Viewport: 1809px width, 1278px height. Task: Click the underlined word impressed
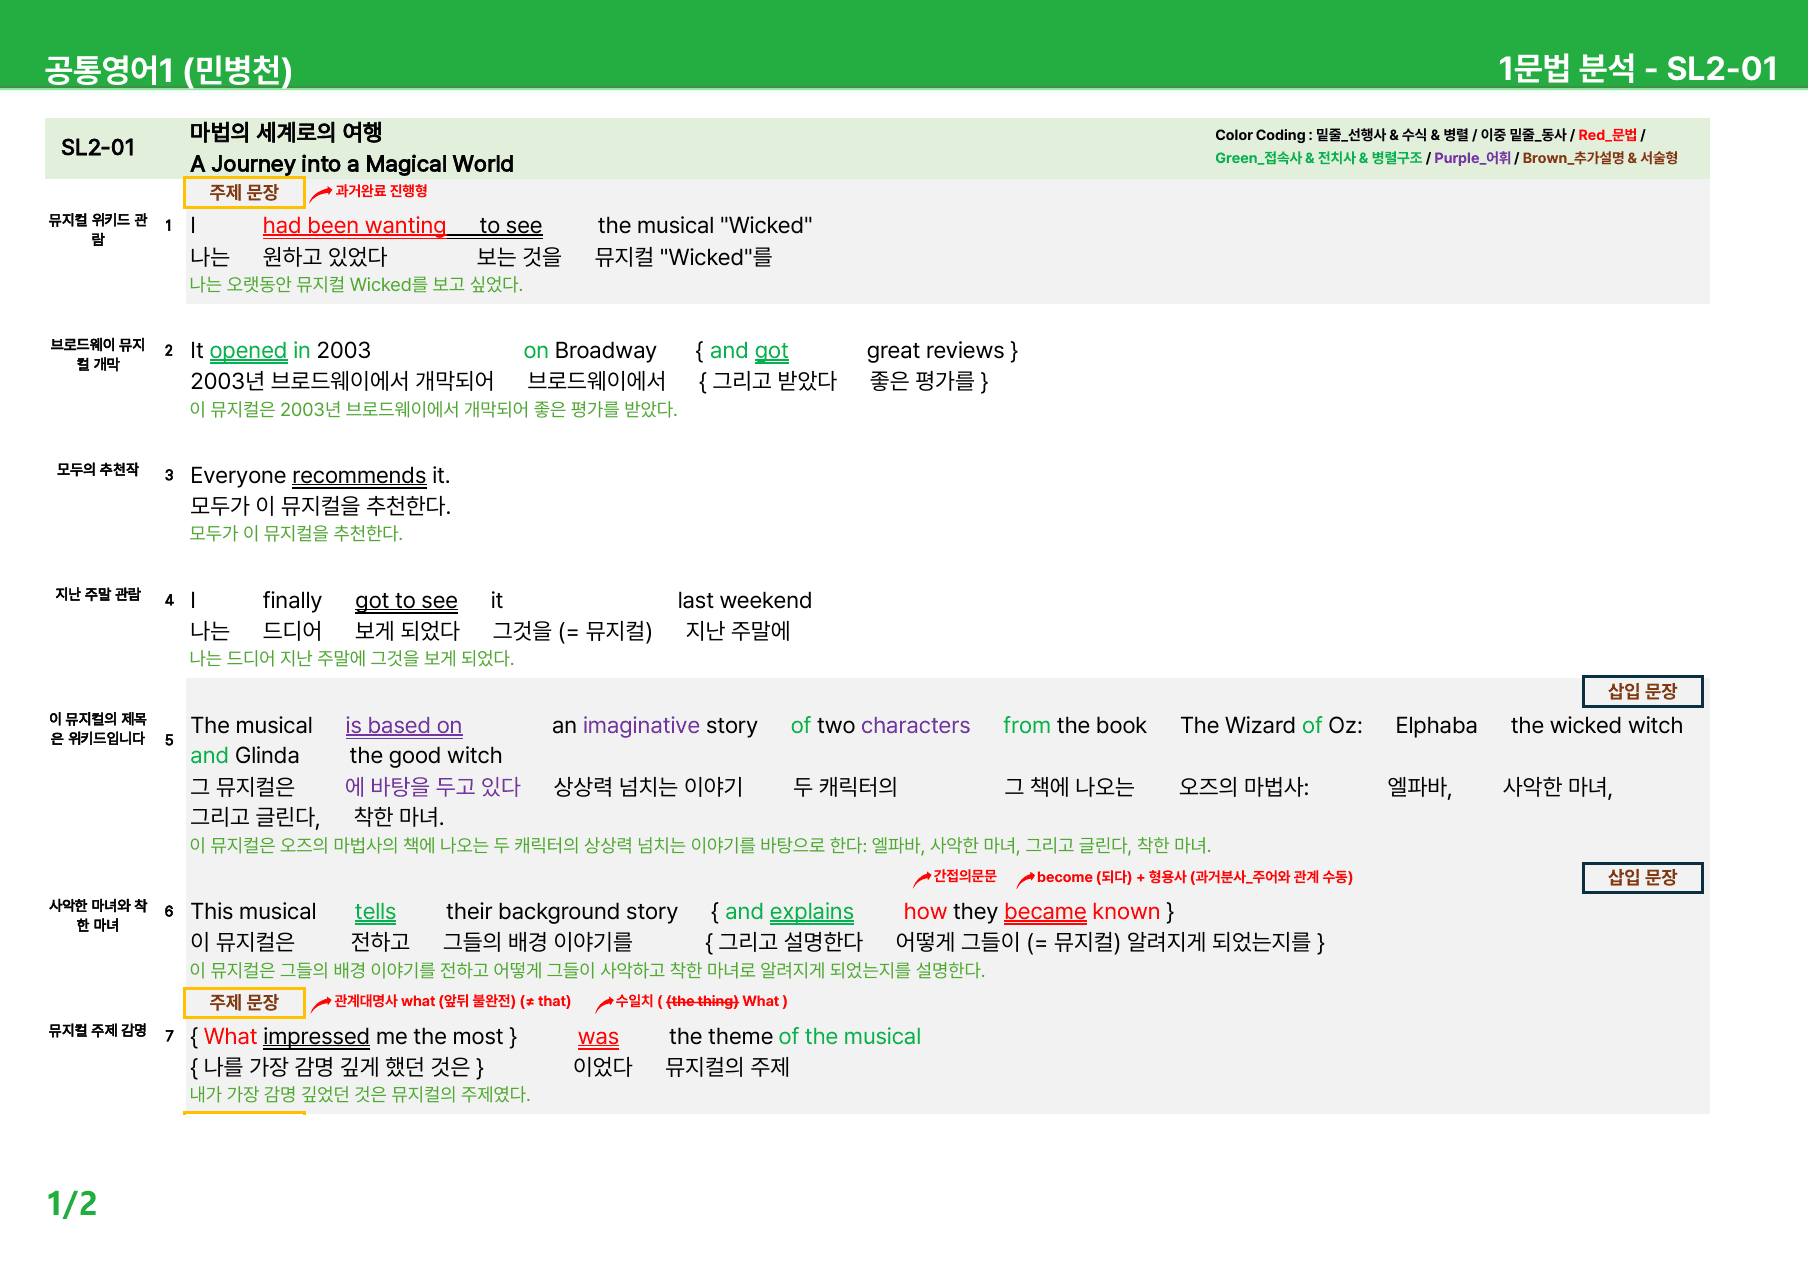316,1037
